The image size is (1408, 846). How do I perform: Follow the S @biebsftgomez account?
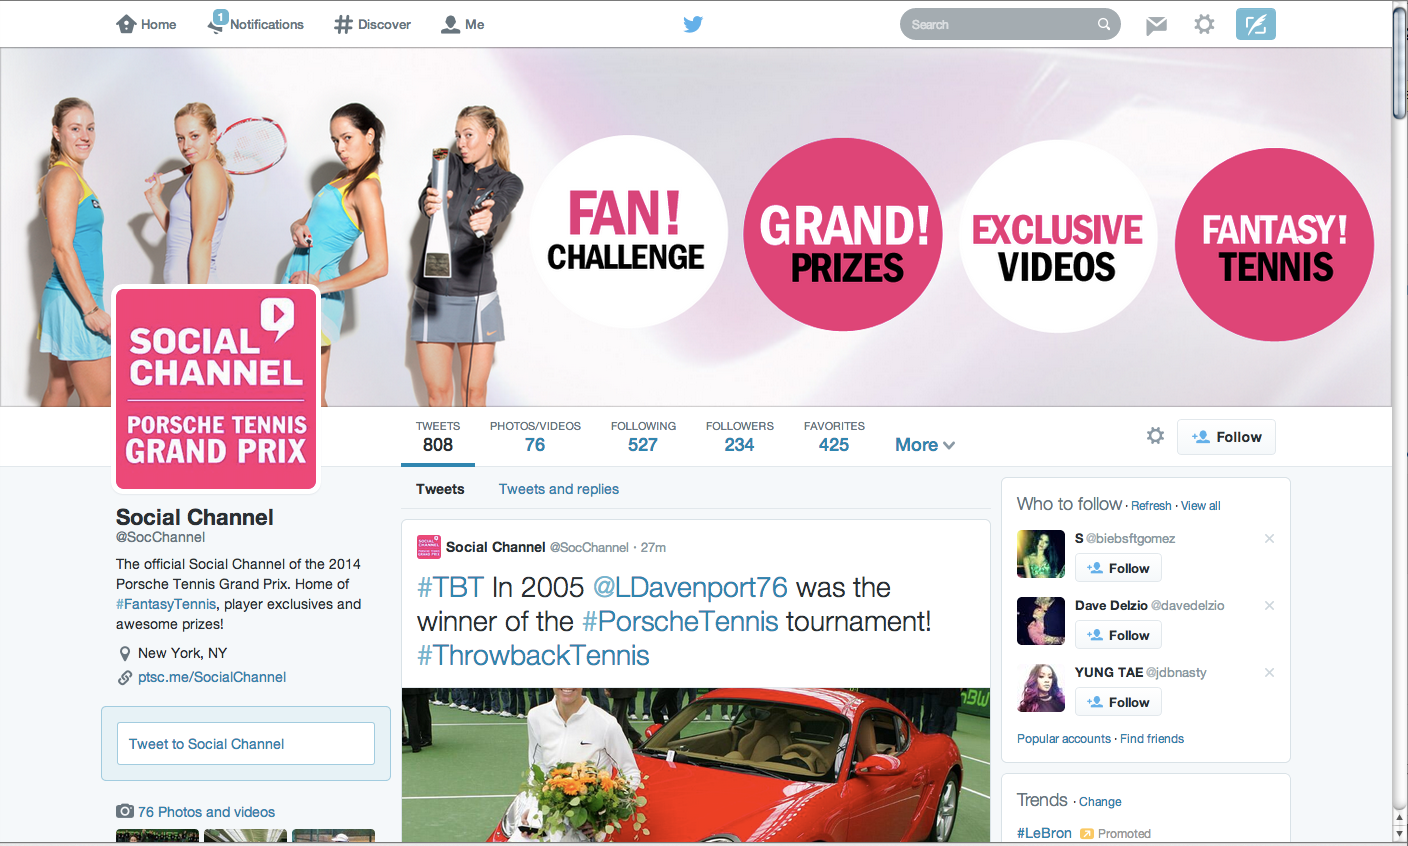[x=1118, y=568]
